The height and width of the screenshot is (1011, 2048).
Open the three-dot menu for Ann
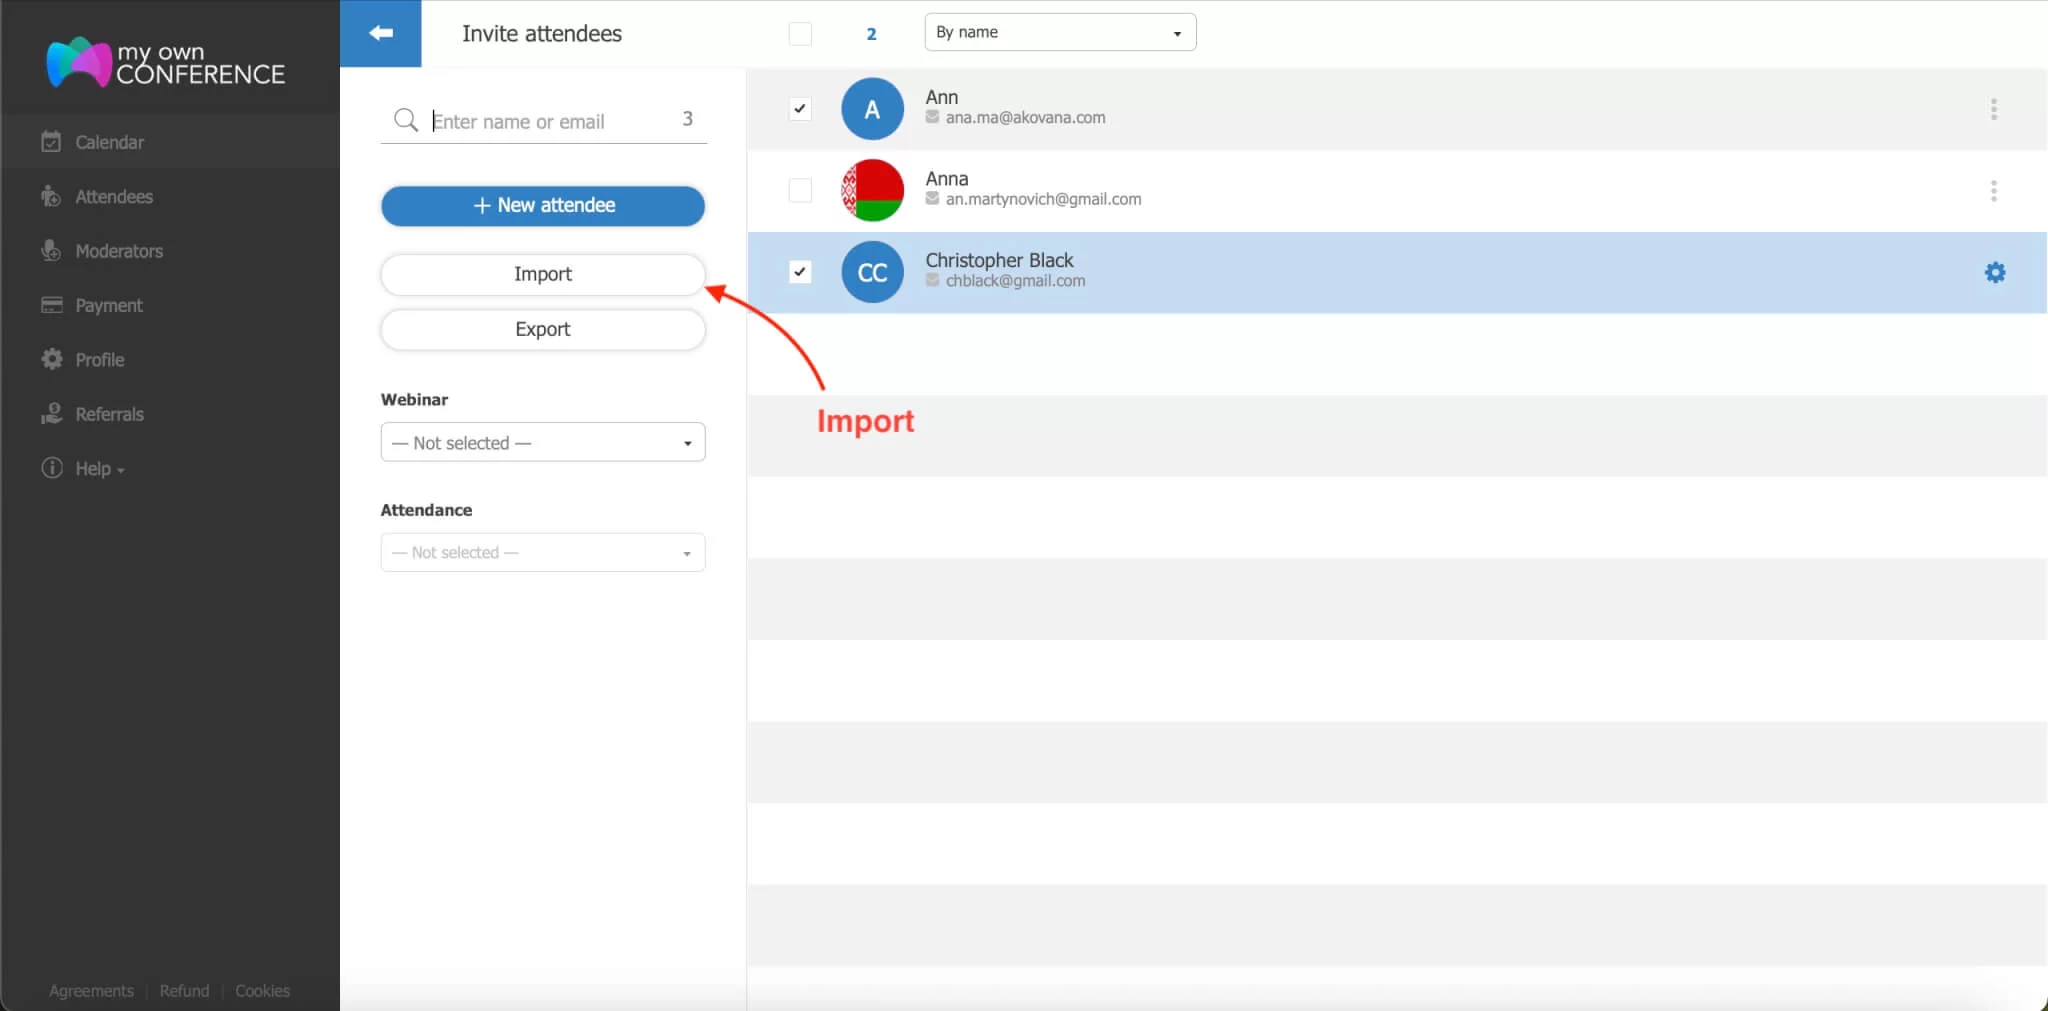point(1993,109)
